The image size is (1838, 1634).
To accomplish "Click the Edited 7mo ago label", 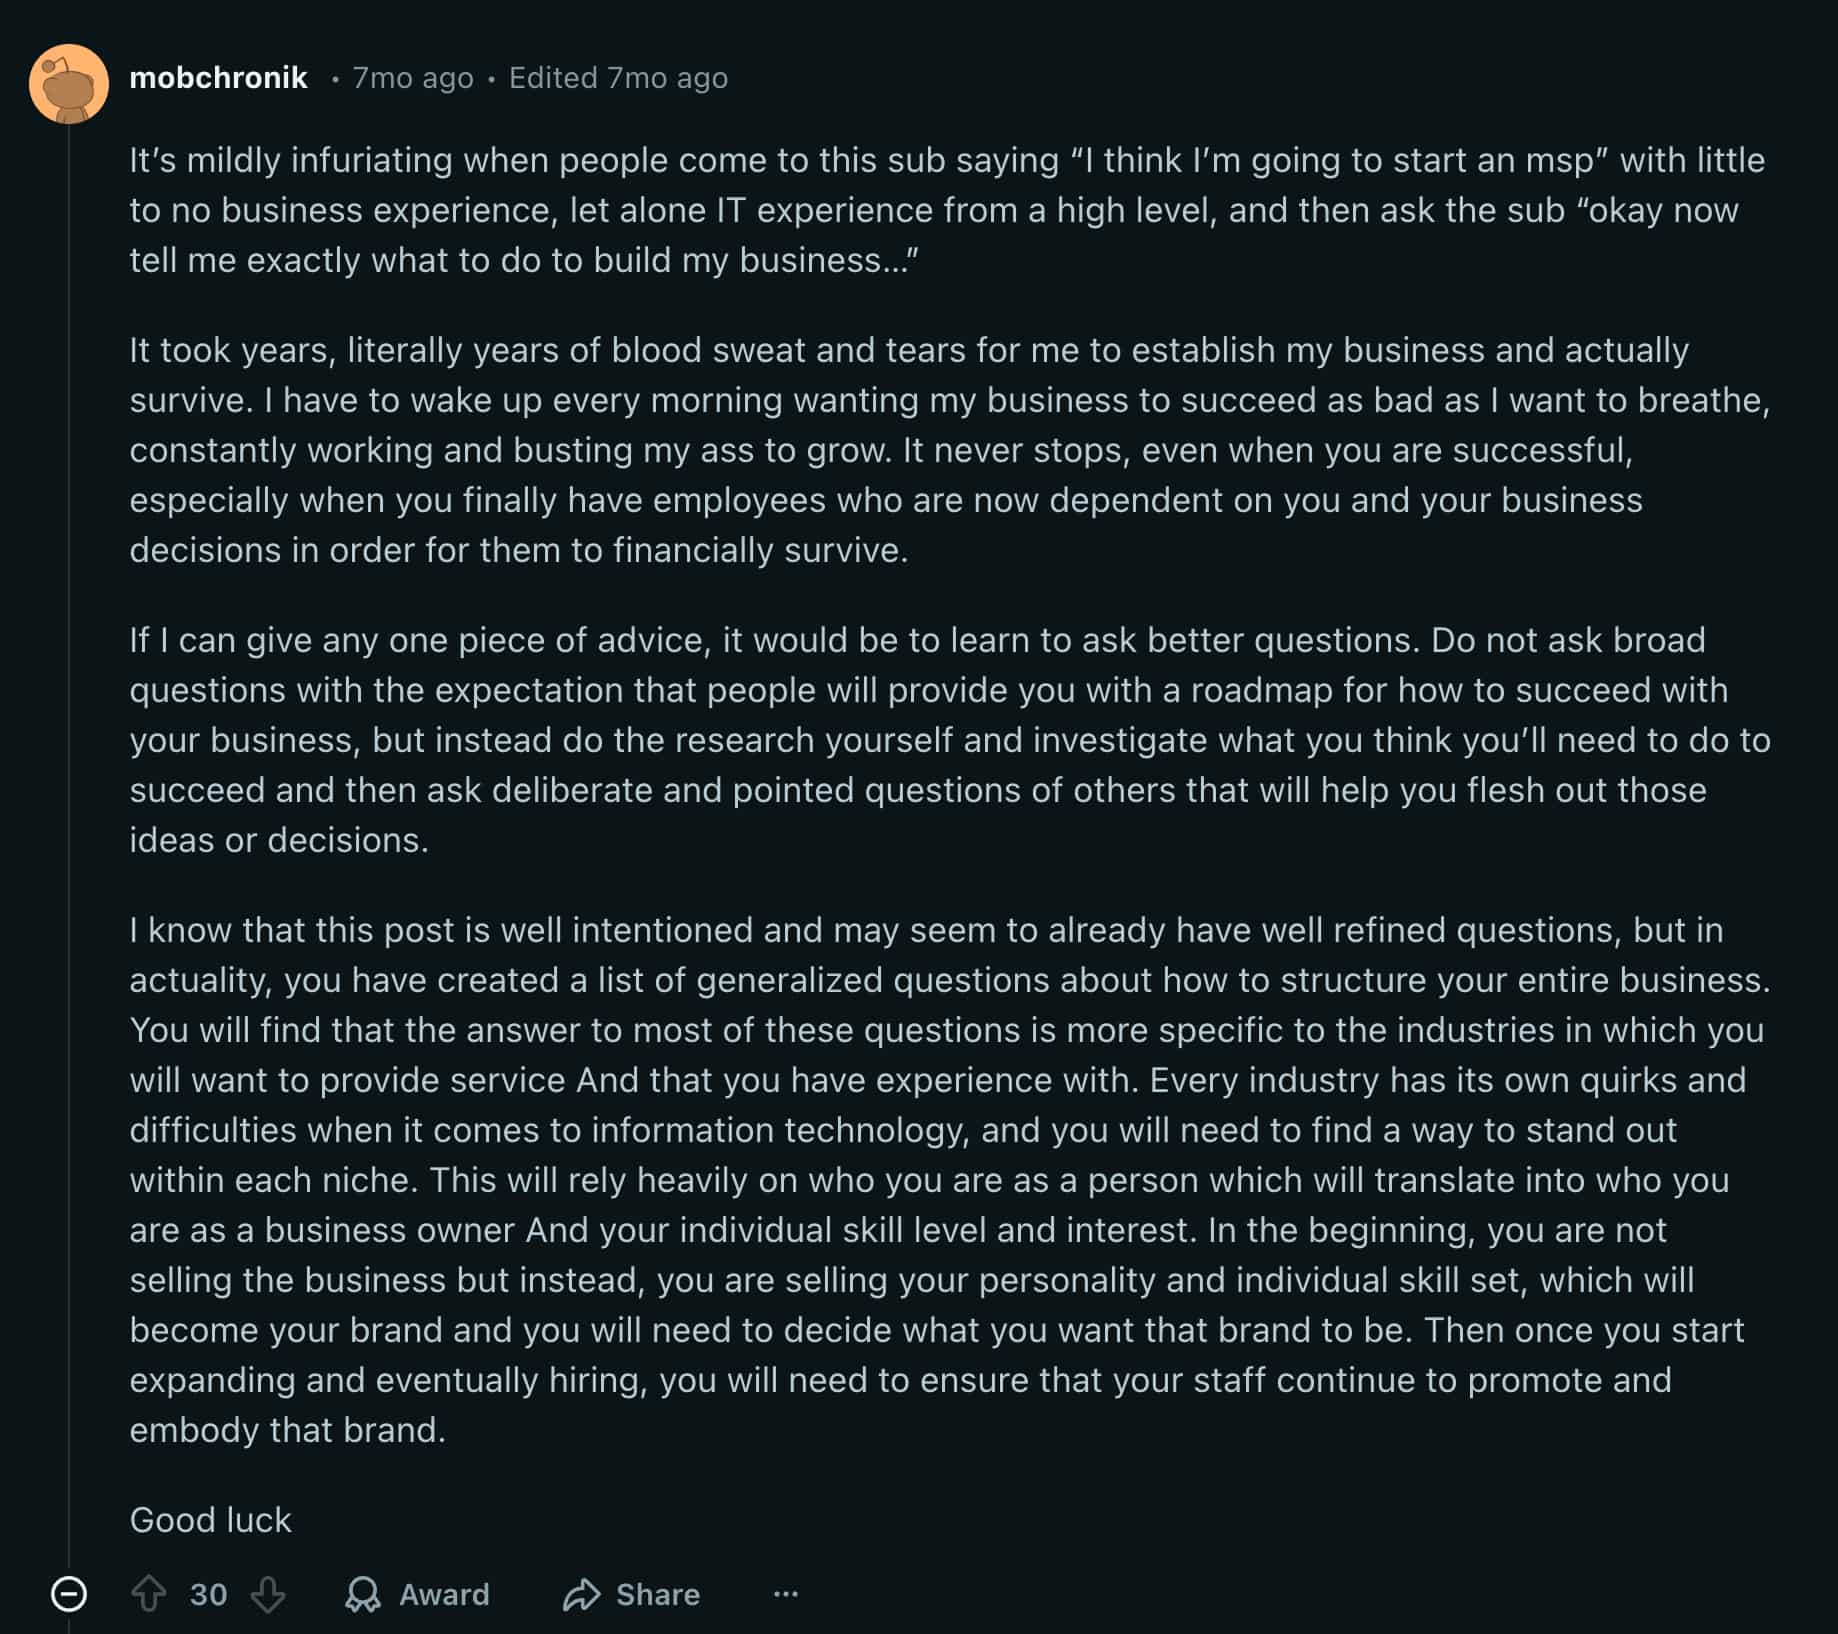I will [x=618, y=77].
